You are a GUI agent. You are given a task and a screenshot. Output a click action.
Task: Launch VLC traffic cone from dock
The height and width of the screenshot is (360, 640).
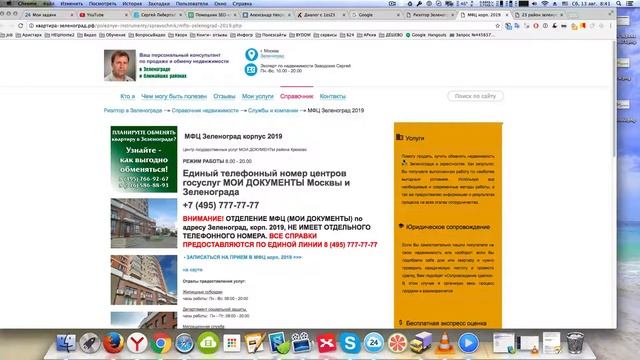coord(444,342)
